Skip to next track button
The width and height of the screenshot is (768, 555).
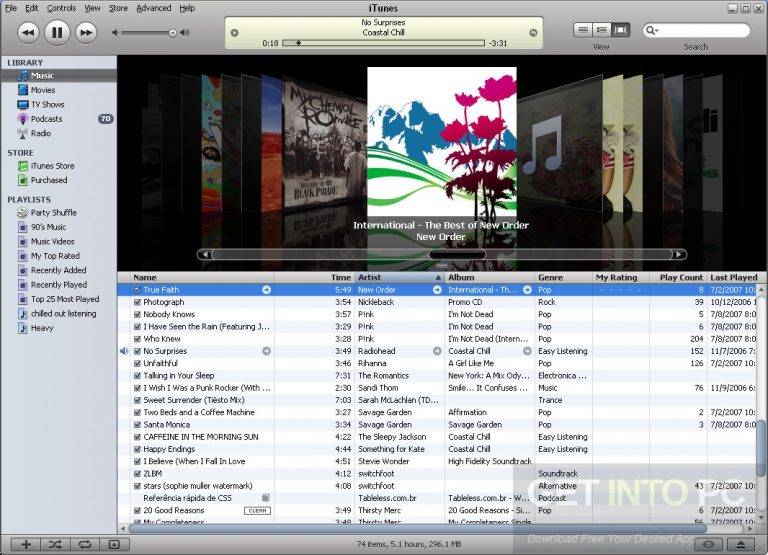[86, 33]
